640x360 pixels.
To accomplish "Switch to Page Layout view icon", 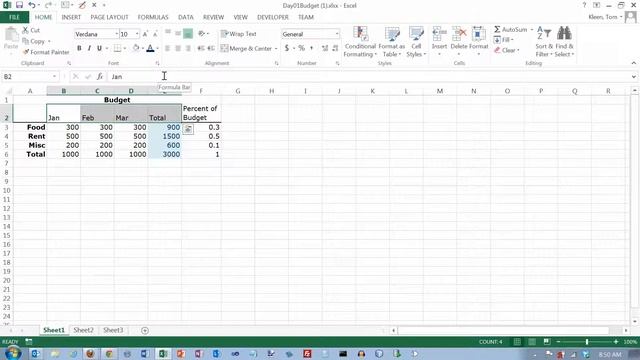I will coord(532,342).
